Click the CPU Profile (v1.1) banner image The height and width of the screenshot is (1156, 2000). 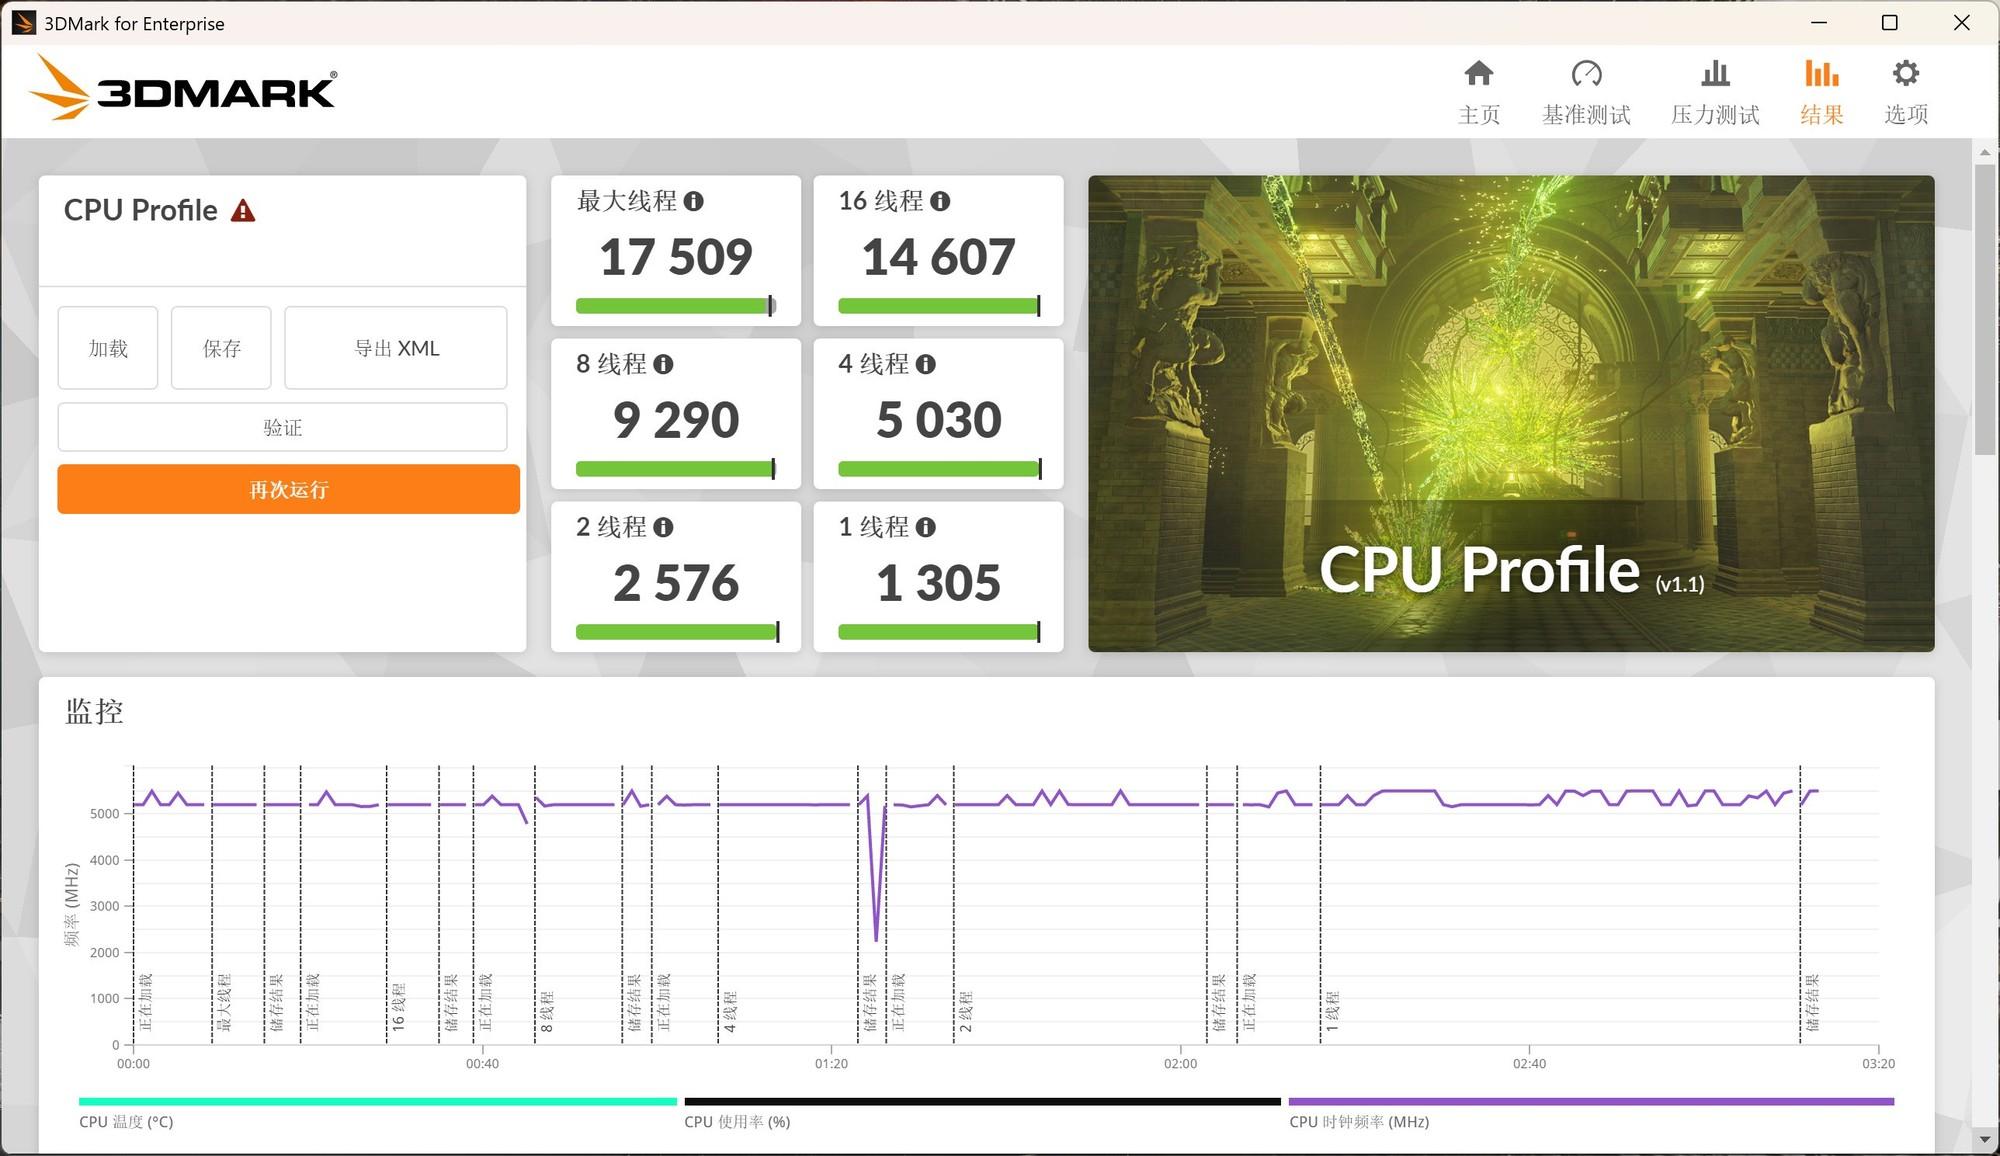click(x=1511, y=413)
